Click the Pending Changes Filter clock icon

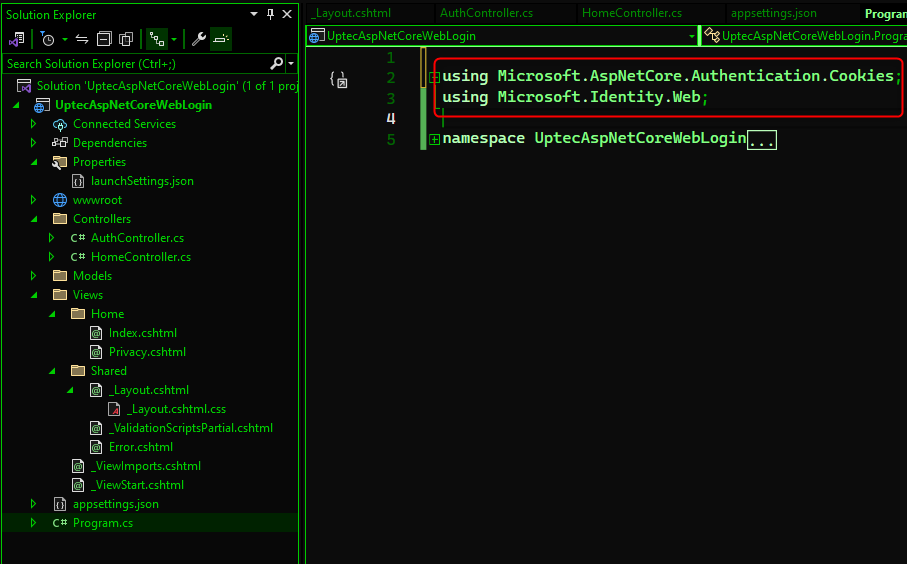pos(47,39)
